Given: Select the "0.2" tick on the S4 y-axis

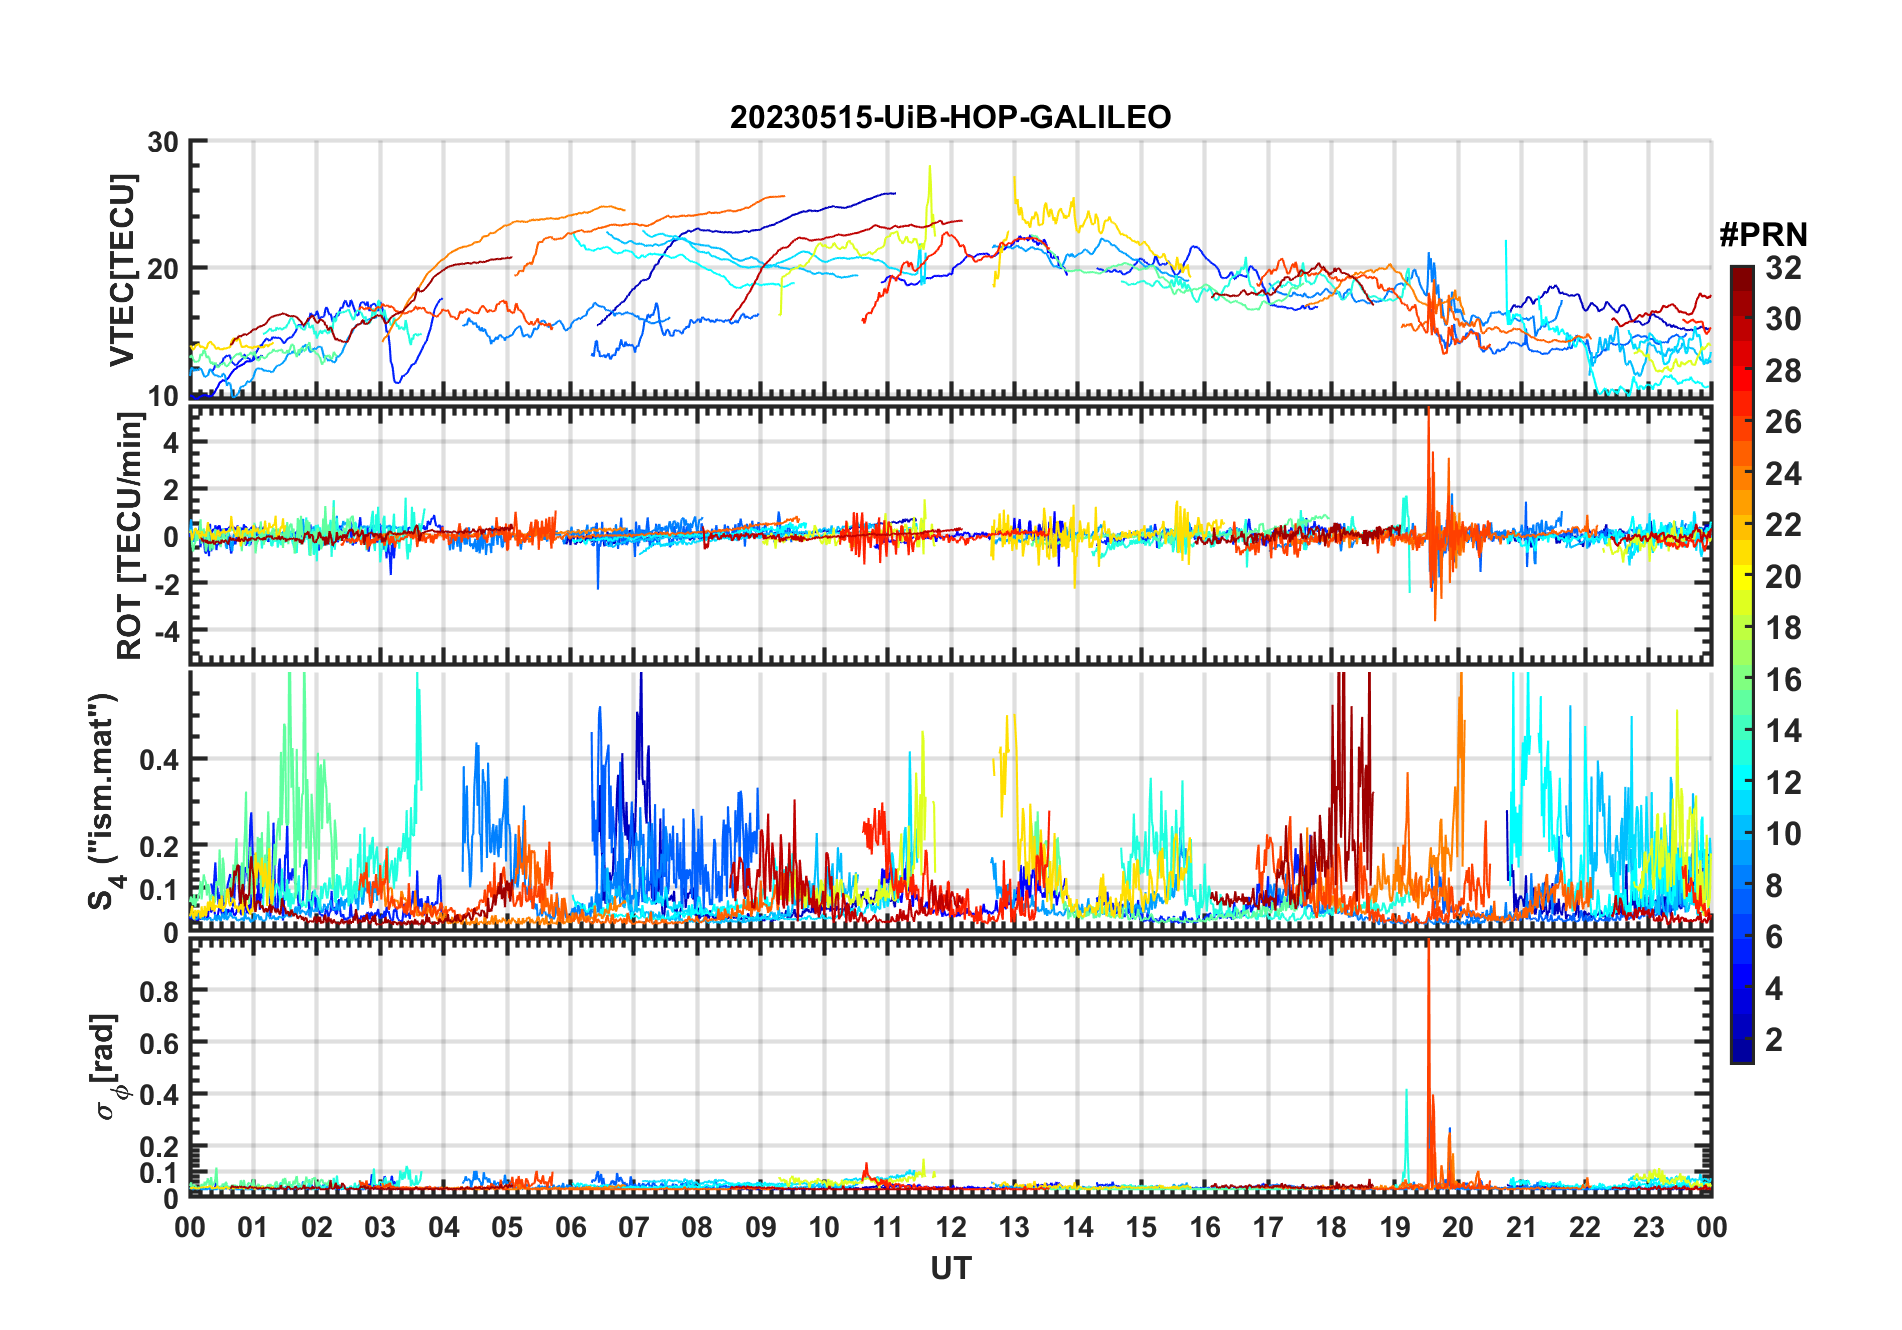Looking at the screenshot, I should [x=160, y=846].
